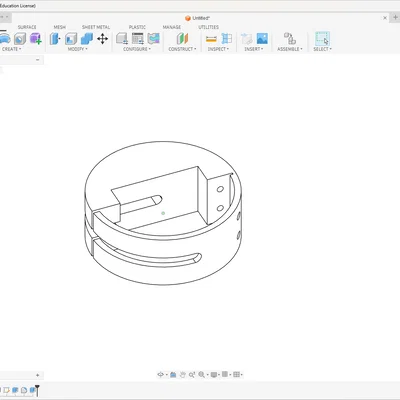Open Grid and Snaps settings icon
This screenshot has width=400, height=400.
pos(225,374)
